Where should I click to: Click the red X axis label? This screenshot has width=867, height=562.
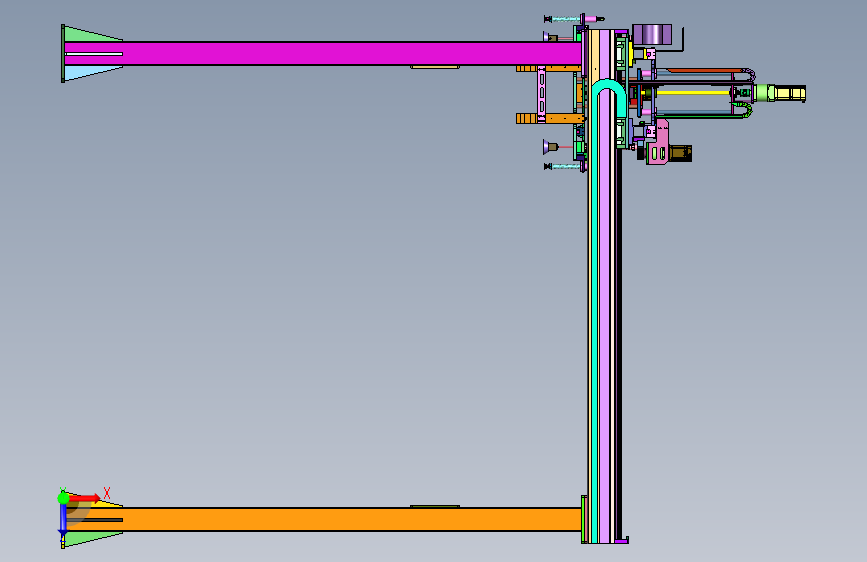(x=107, y=493)
